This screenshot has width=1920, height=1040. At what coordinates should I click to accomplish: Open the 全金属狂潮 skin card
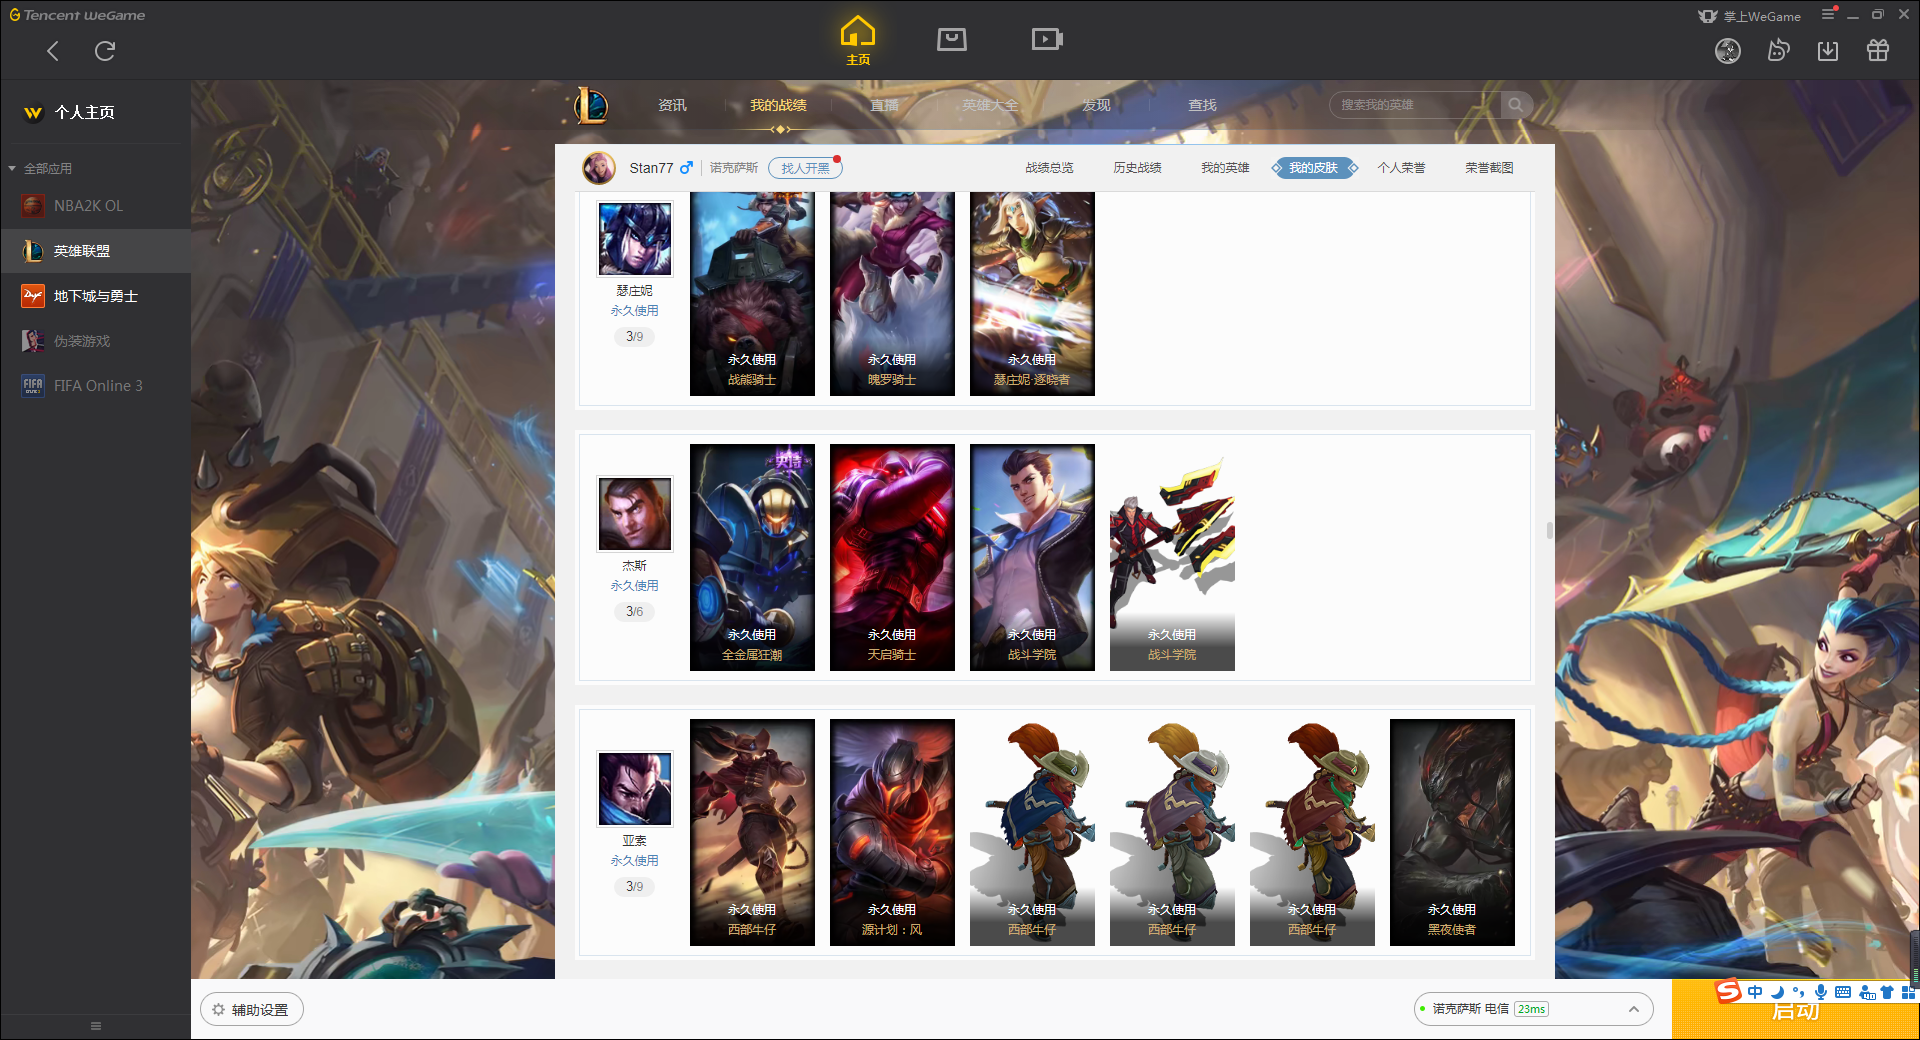pyautogui.click(x=752, y=558)
